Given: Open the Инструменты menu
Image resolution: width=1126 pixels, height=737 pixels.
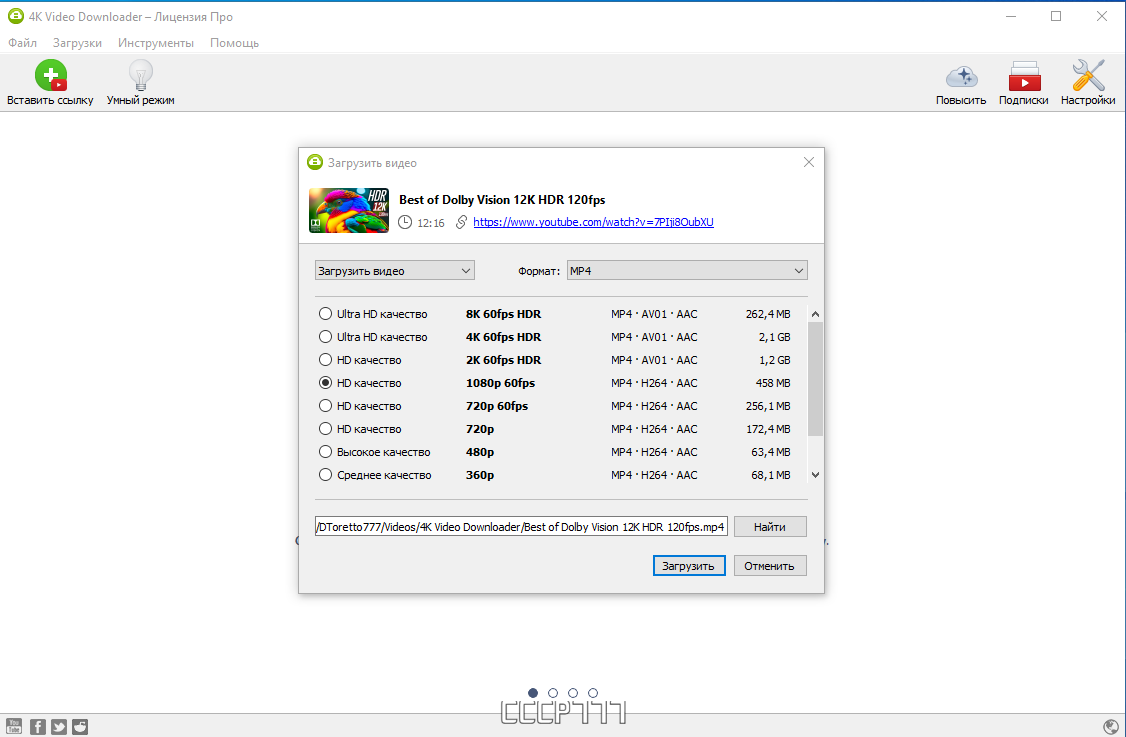Looking at the screenshot, I should [x=156, y=43].
